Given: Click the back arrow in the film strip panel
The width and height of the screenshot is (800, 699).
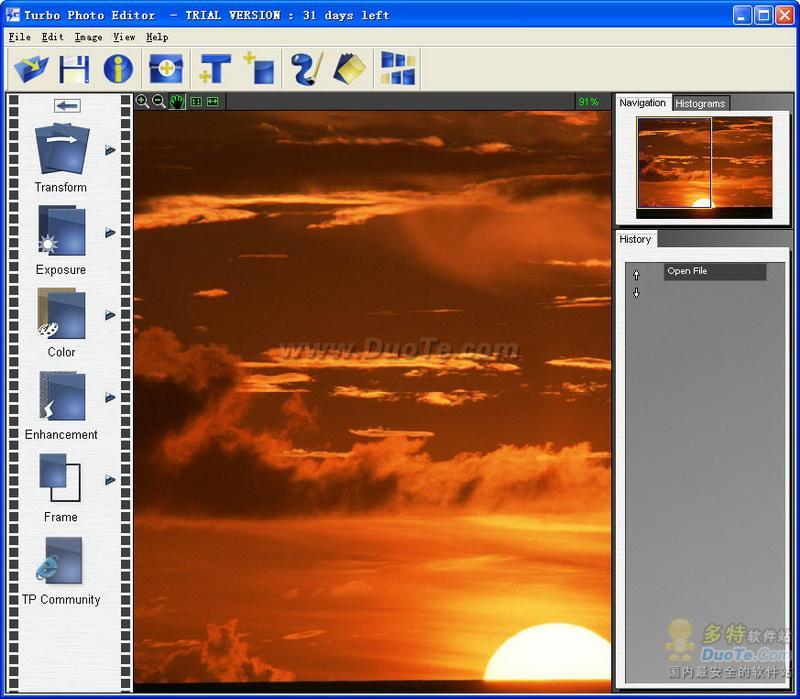Looking at the screenshot, I should click(67, 106).
